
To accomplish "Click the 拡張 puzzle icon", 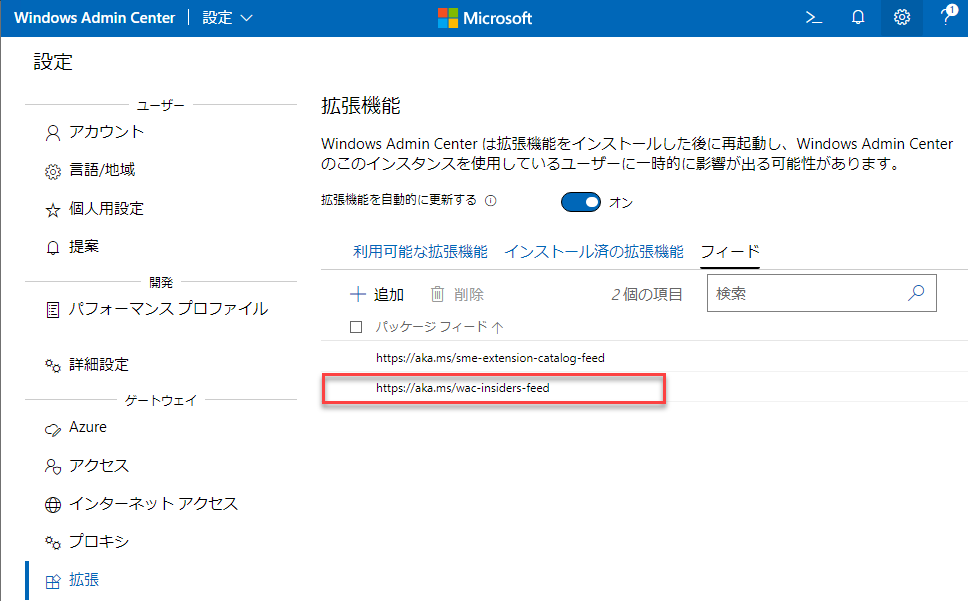I will click(53, 581).
